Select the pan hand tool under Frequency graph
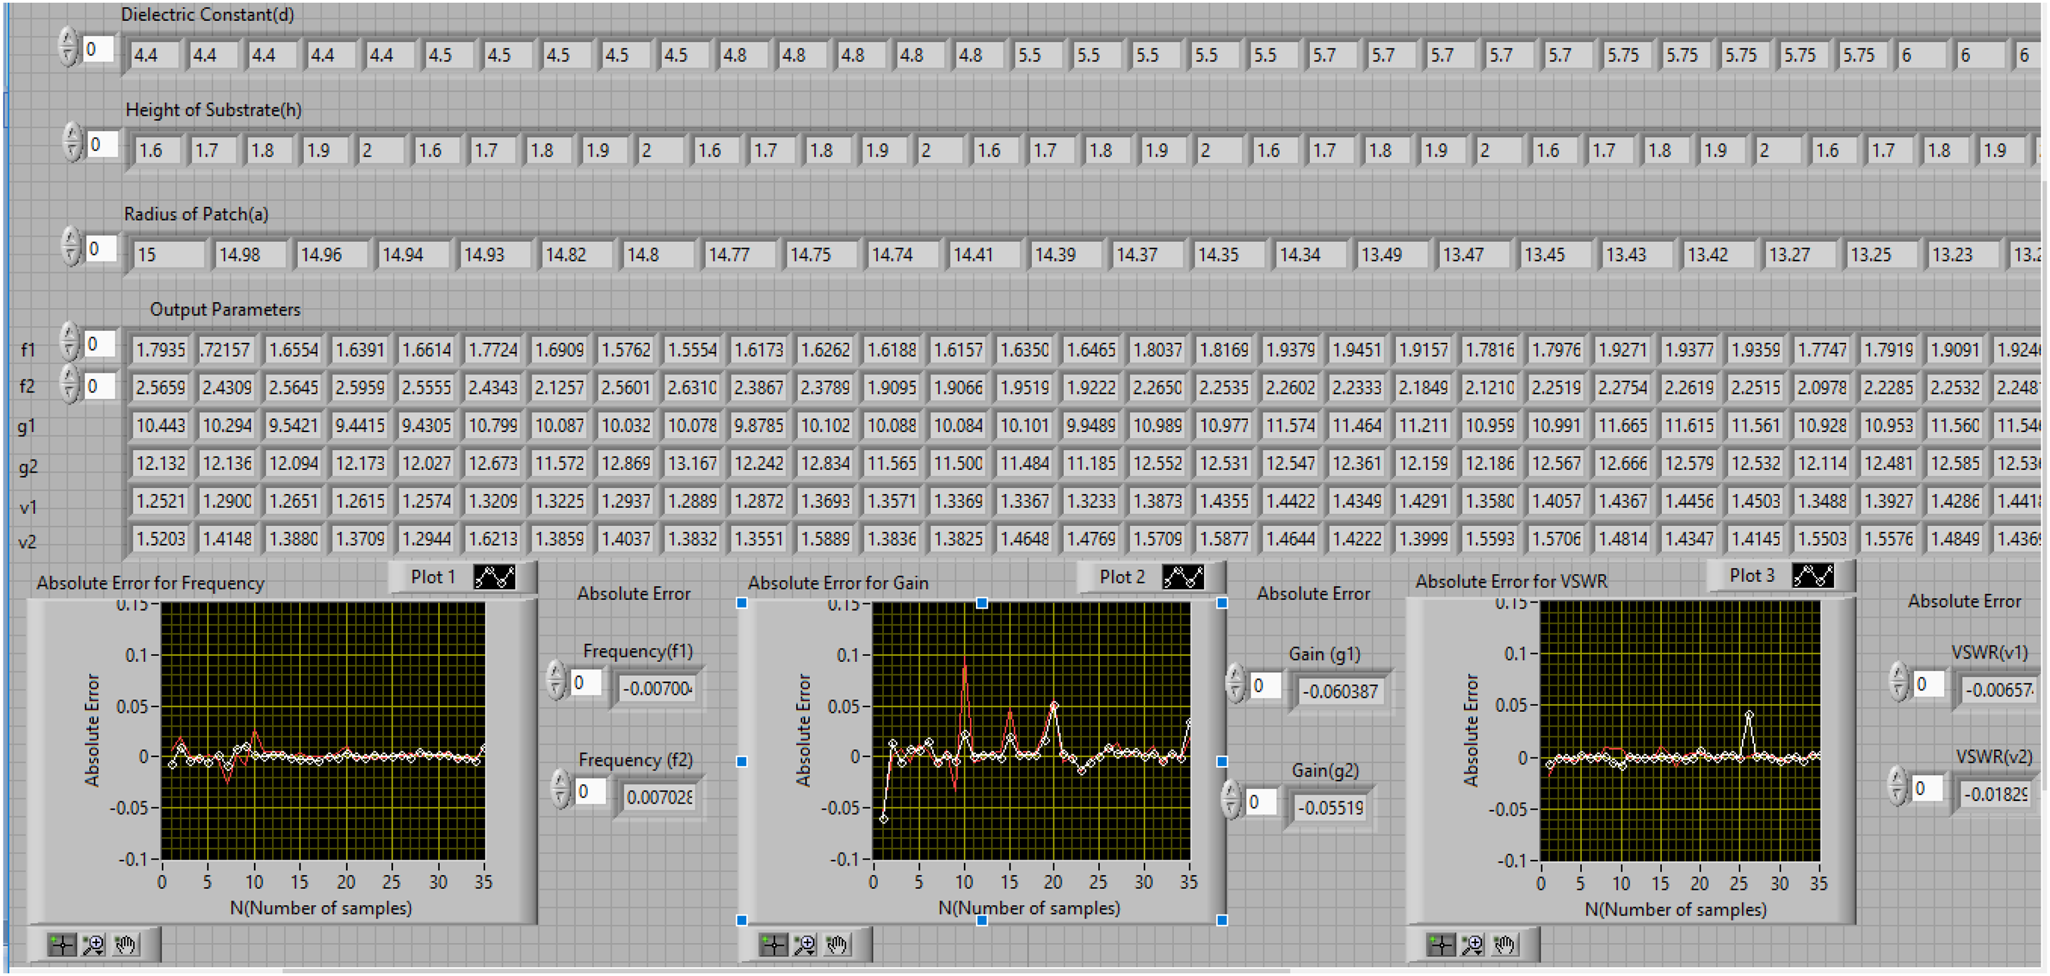This screenshot has width=2050, height=976. tap(126, 944)
